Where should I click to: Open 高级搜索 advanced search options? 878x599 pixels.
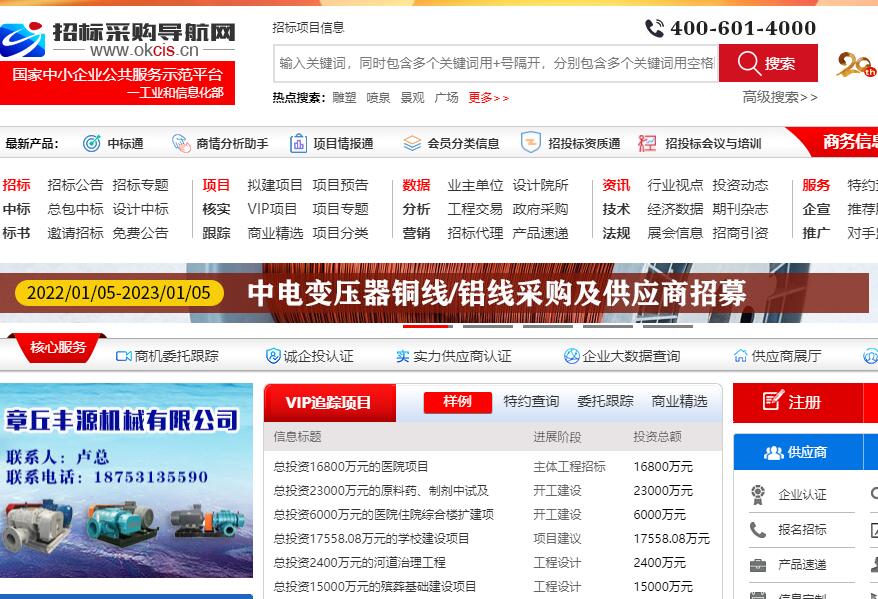[779, 97]
